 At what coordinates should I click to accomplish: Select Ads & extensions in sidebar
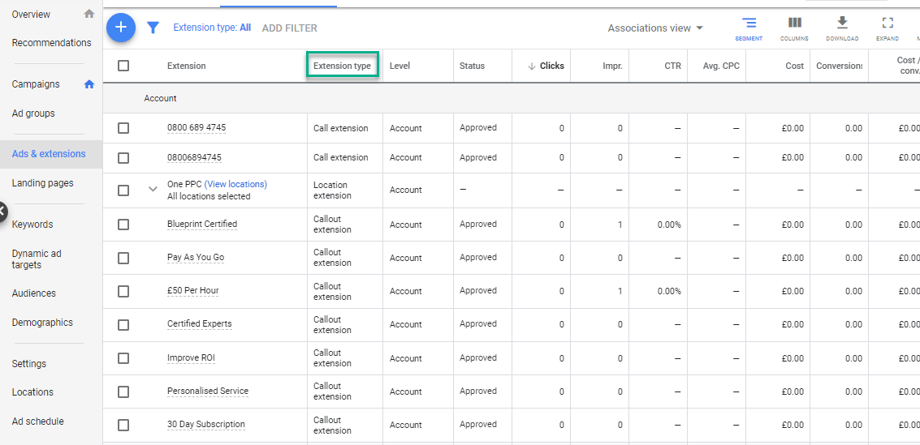[49, 154]
